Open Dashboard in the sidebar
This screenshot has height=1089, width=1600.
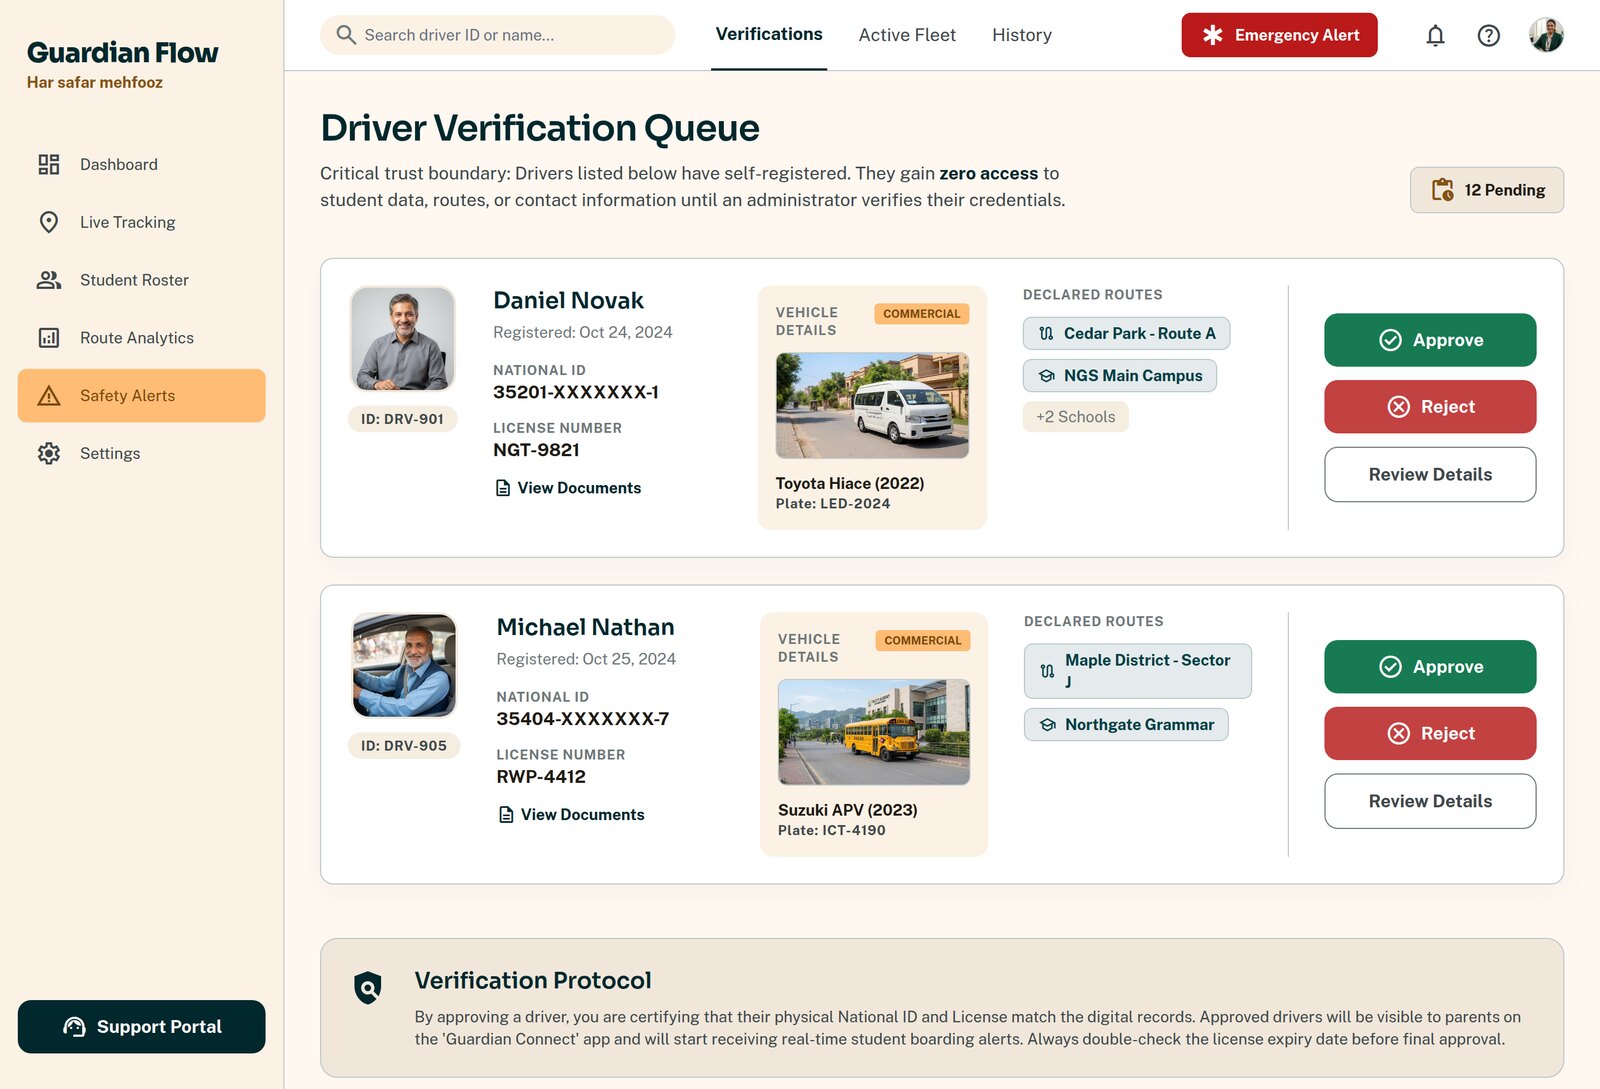click(x=141, y=164)
